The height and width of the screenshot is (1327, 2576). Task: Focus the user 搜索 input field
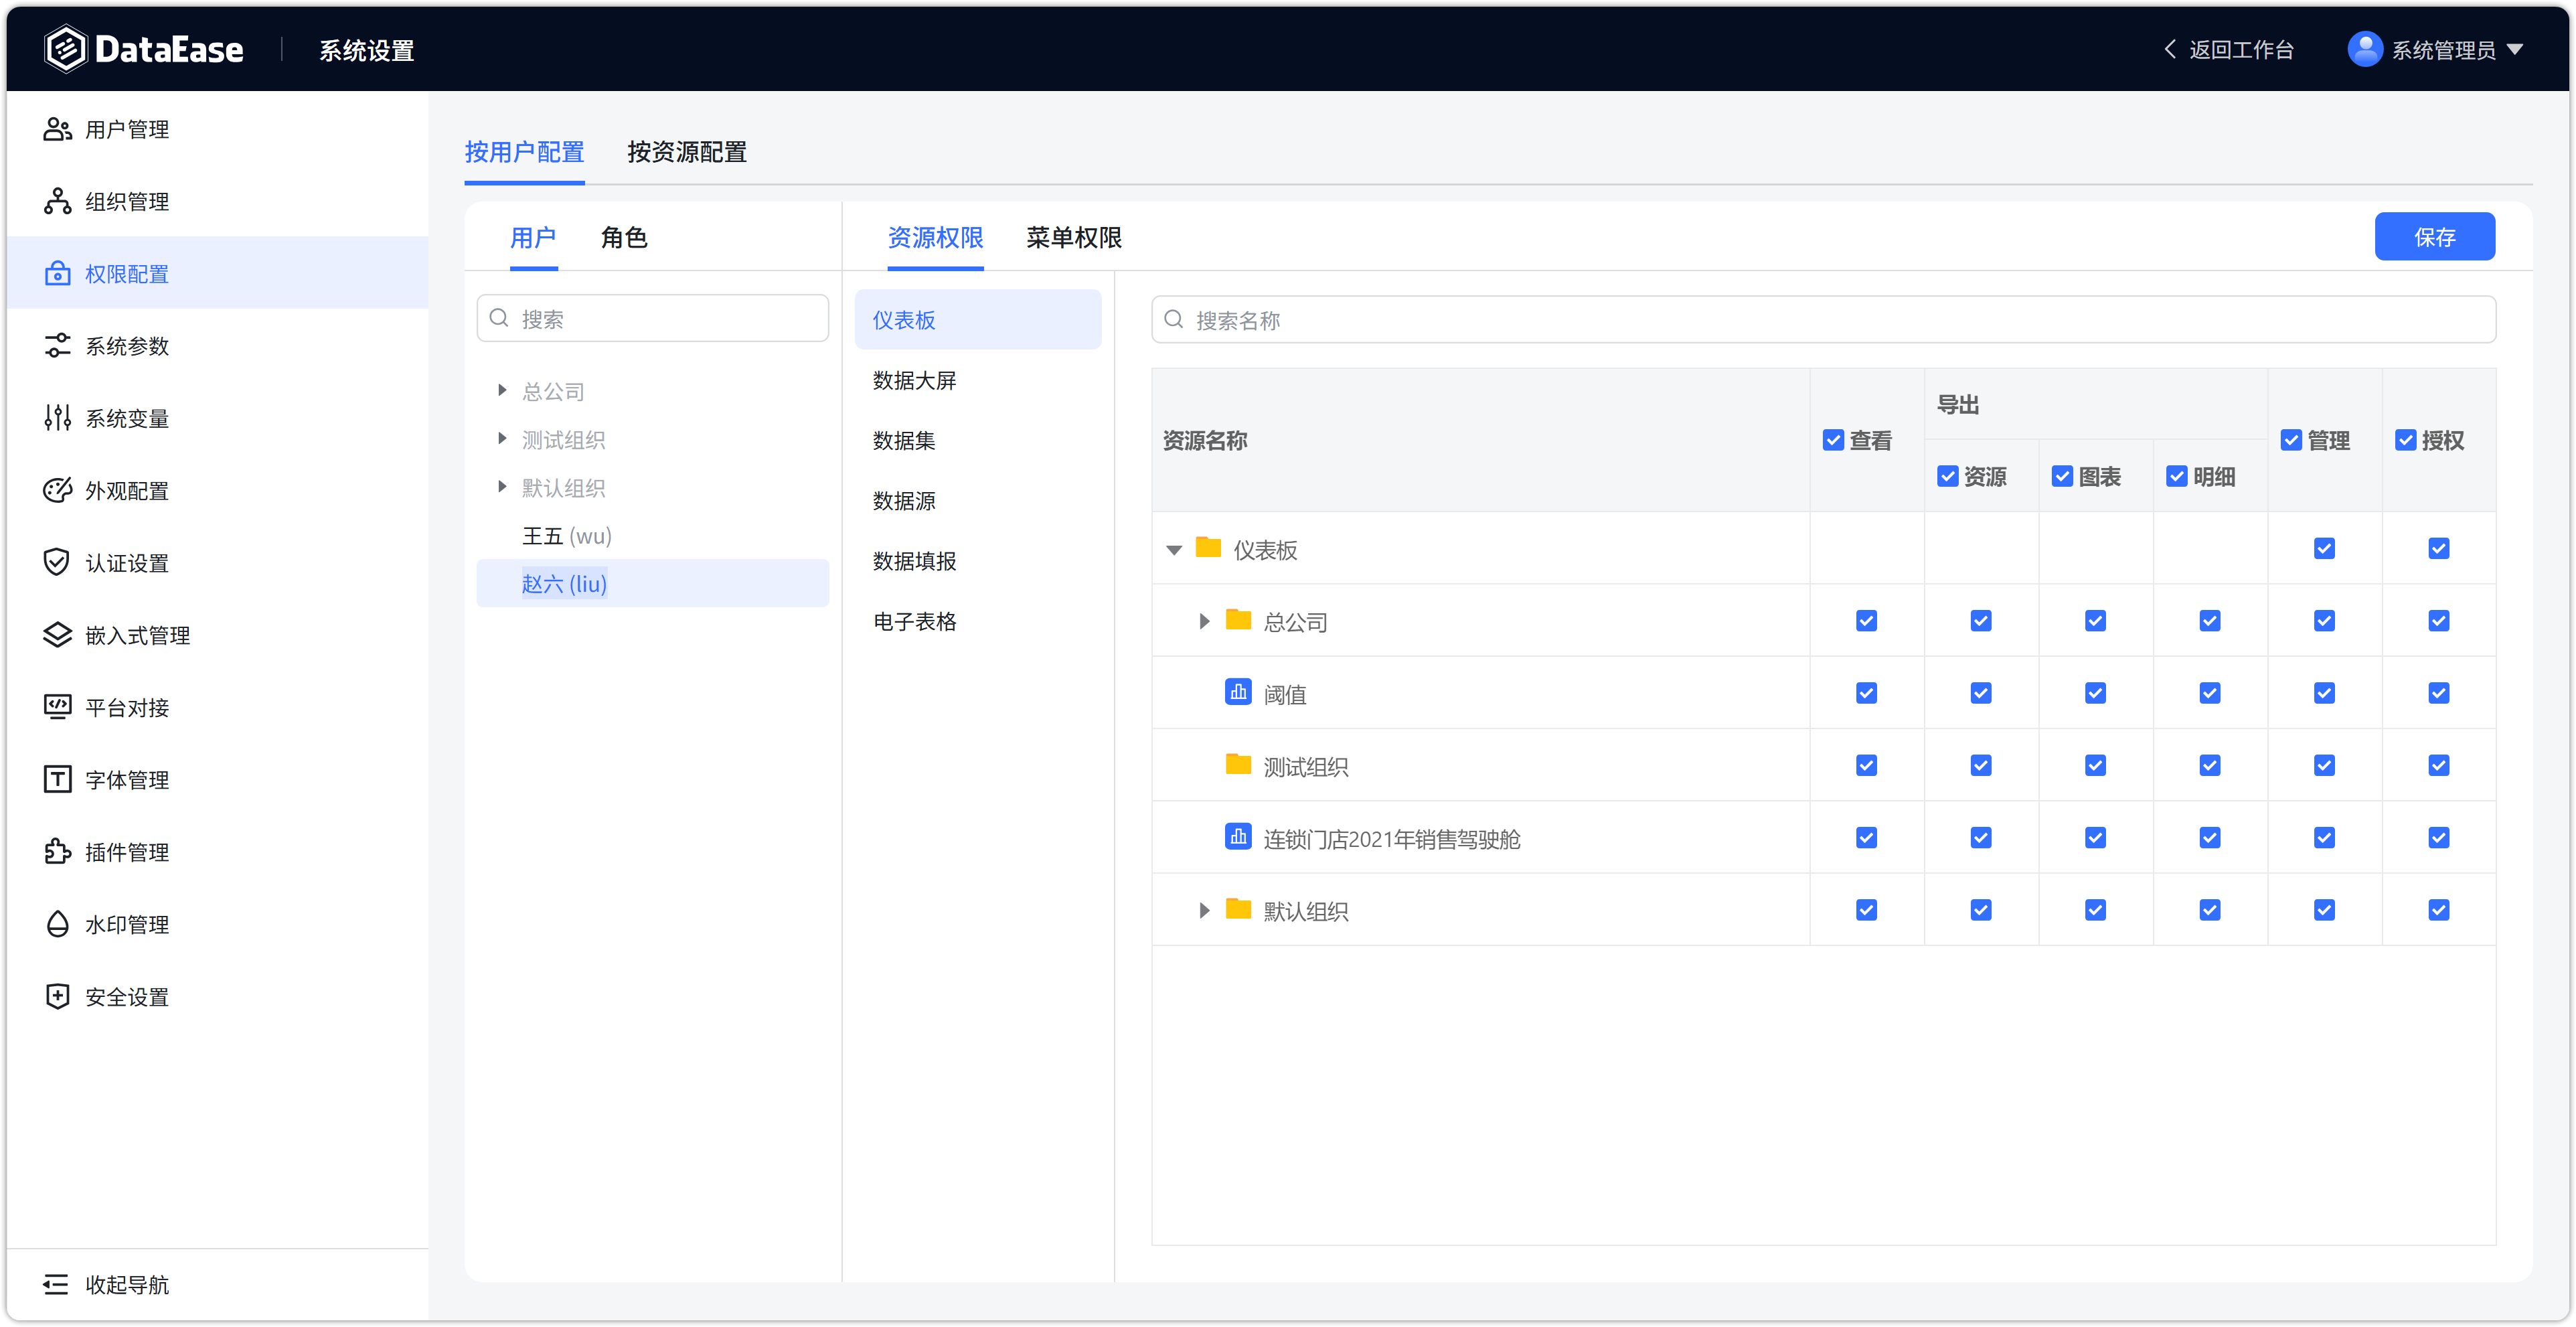(x=652, y=318)
